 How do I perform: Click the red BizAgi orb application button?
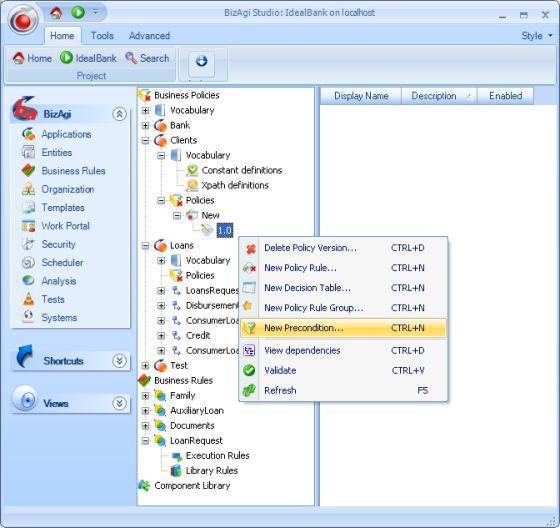coord(24,20)
